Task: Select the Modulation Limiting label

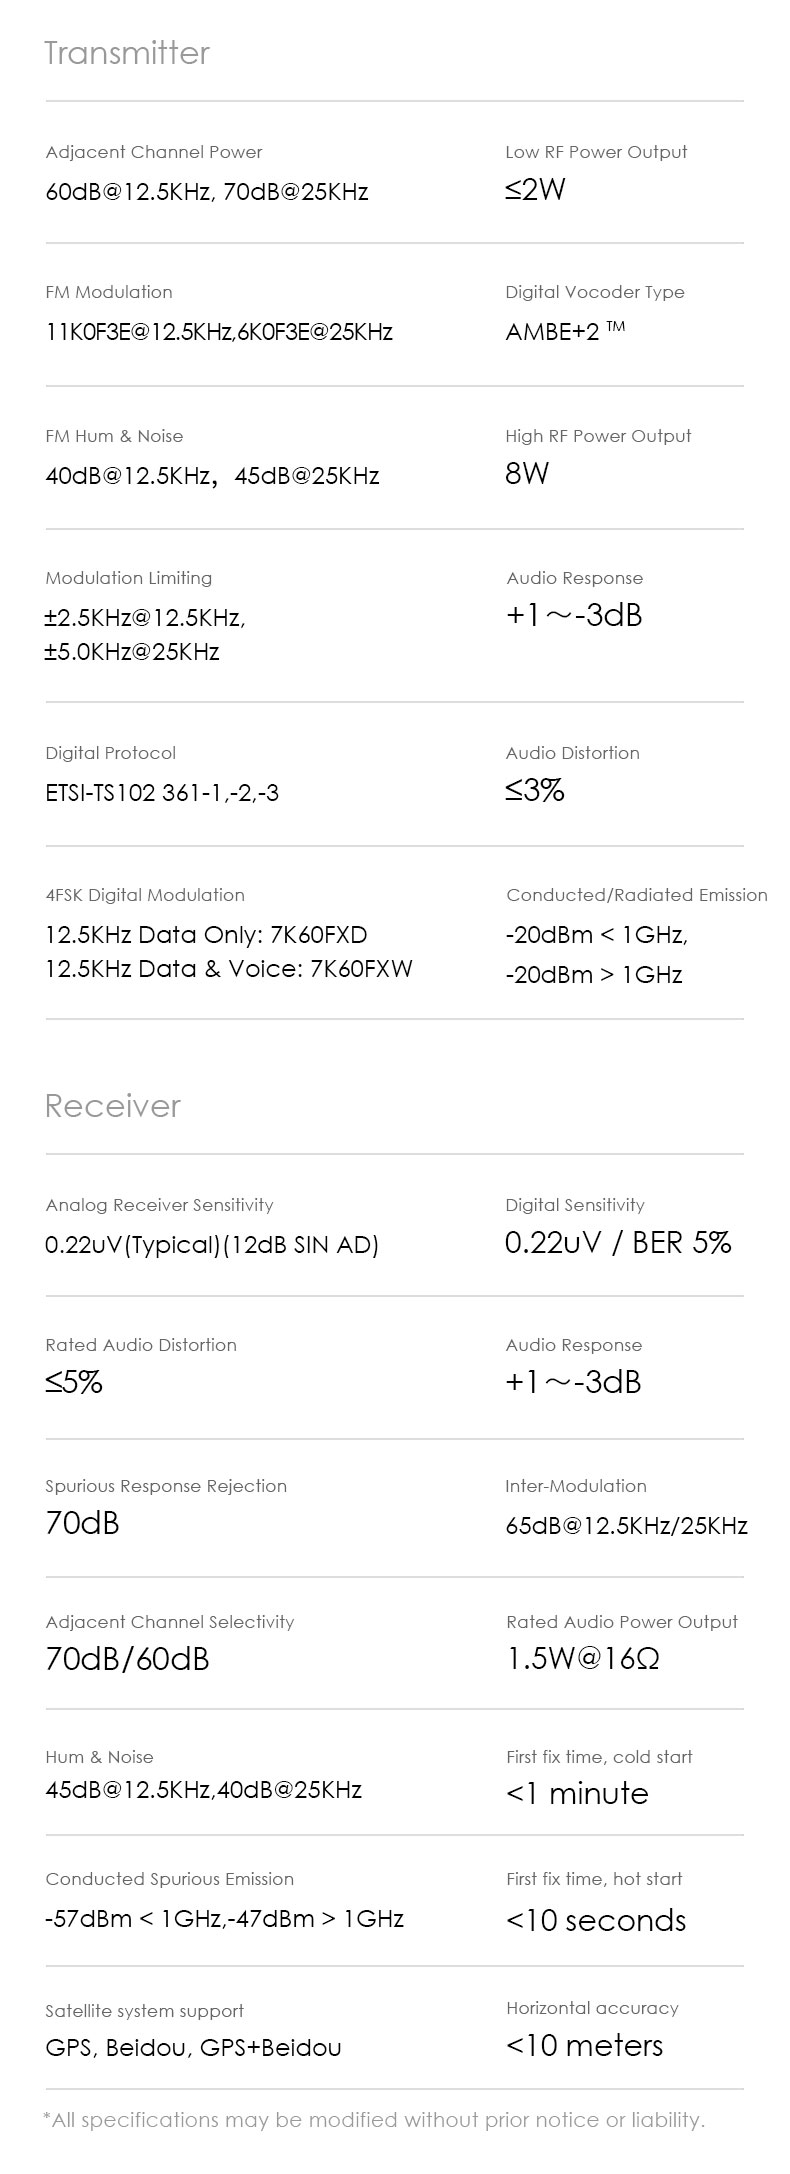Action: (x=129, y=578)
